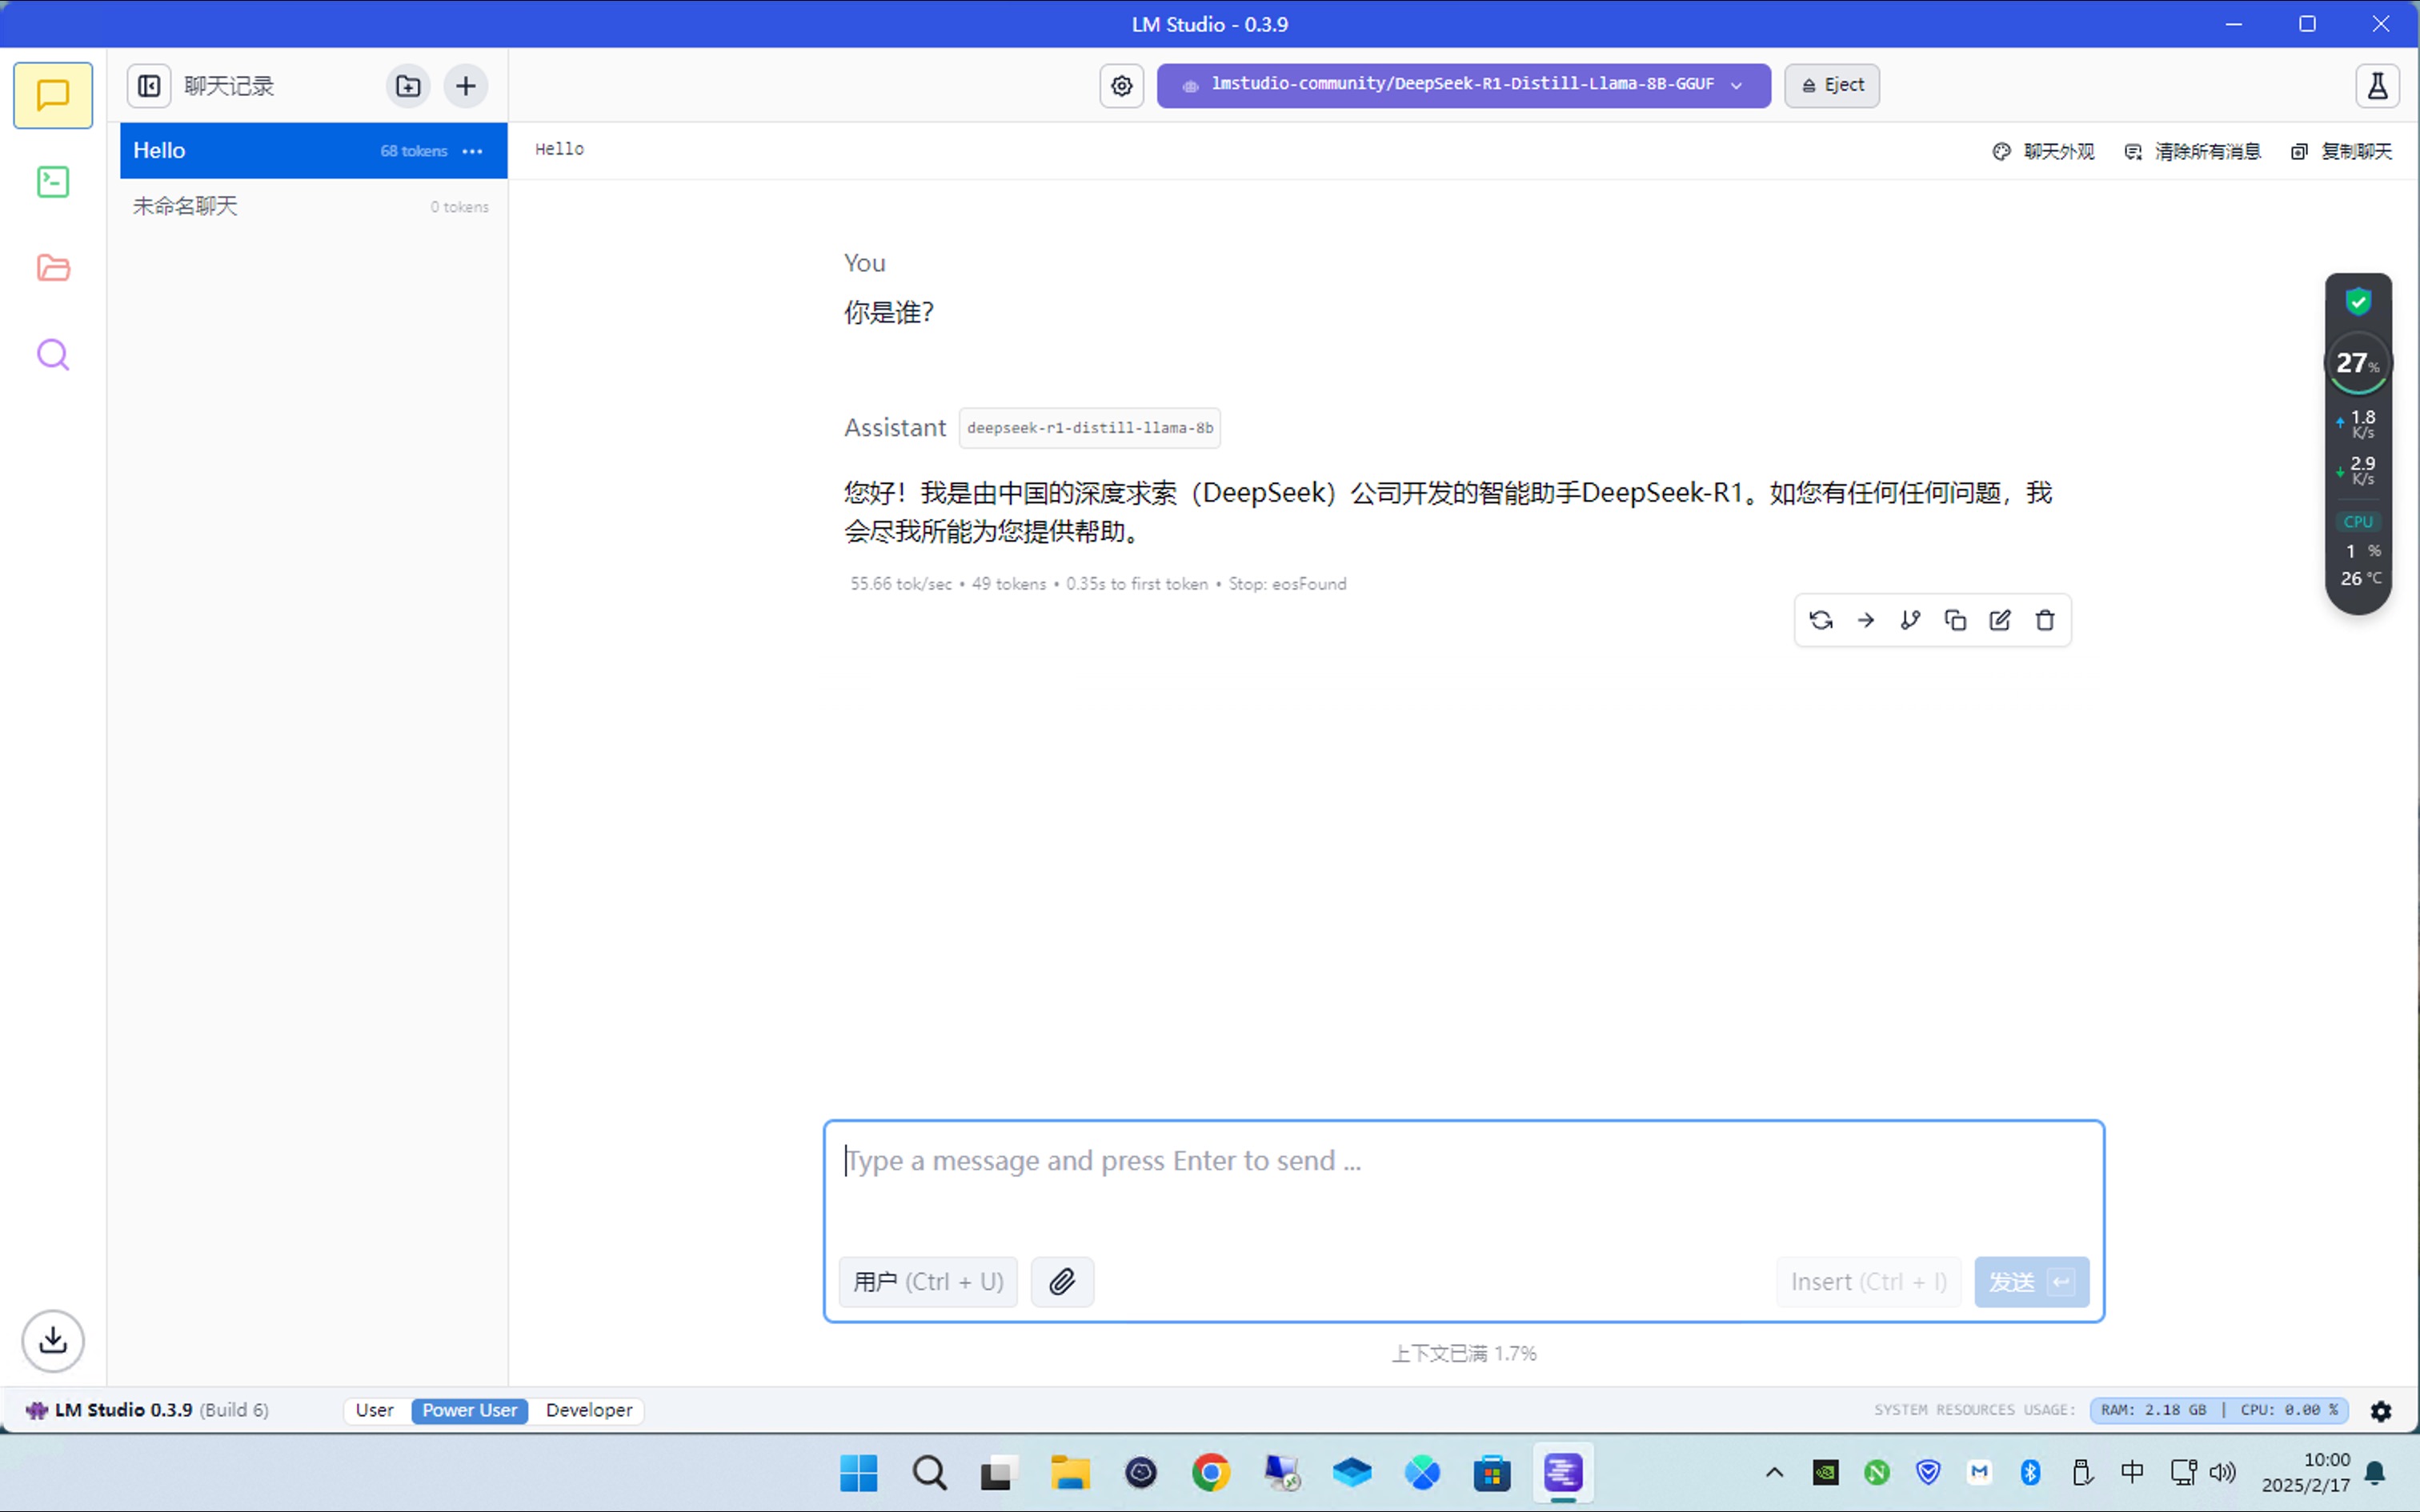Click LM Studio 0.3.9 version label
Screen dimensions: 2420x1512
pyautogui.click(x=148, y=1410)
